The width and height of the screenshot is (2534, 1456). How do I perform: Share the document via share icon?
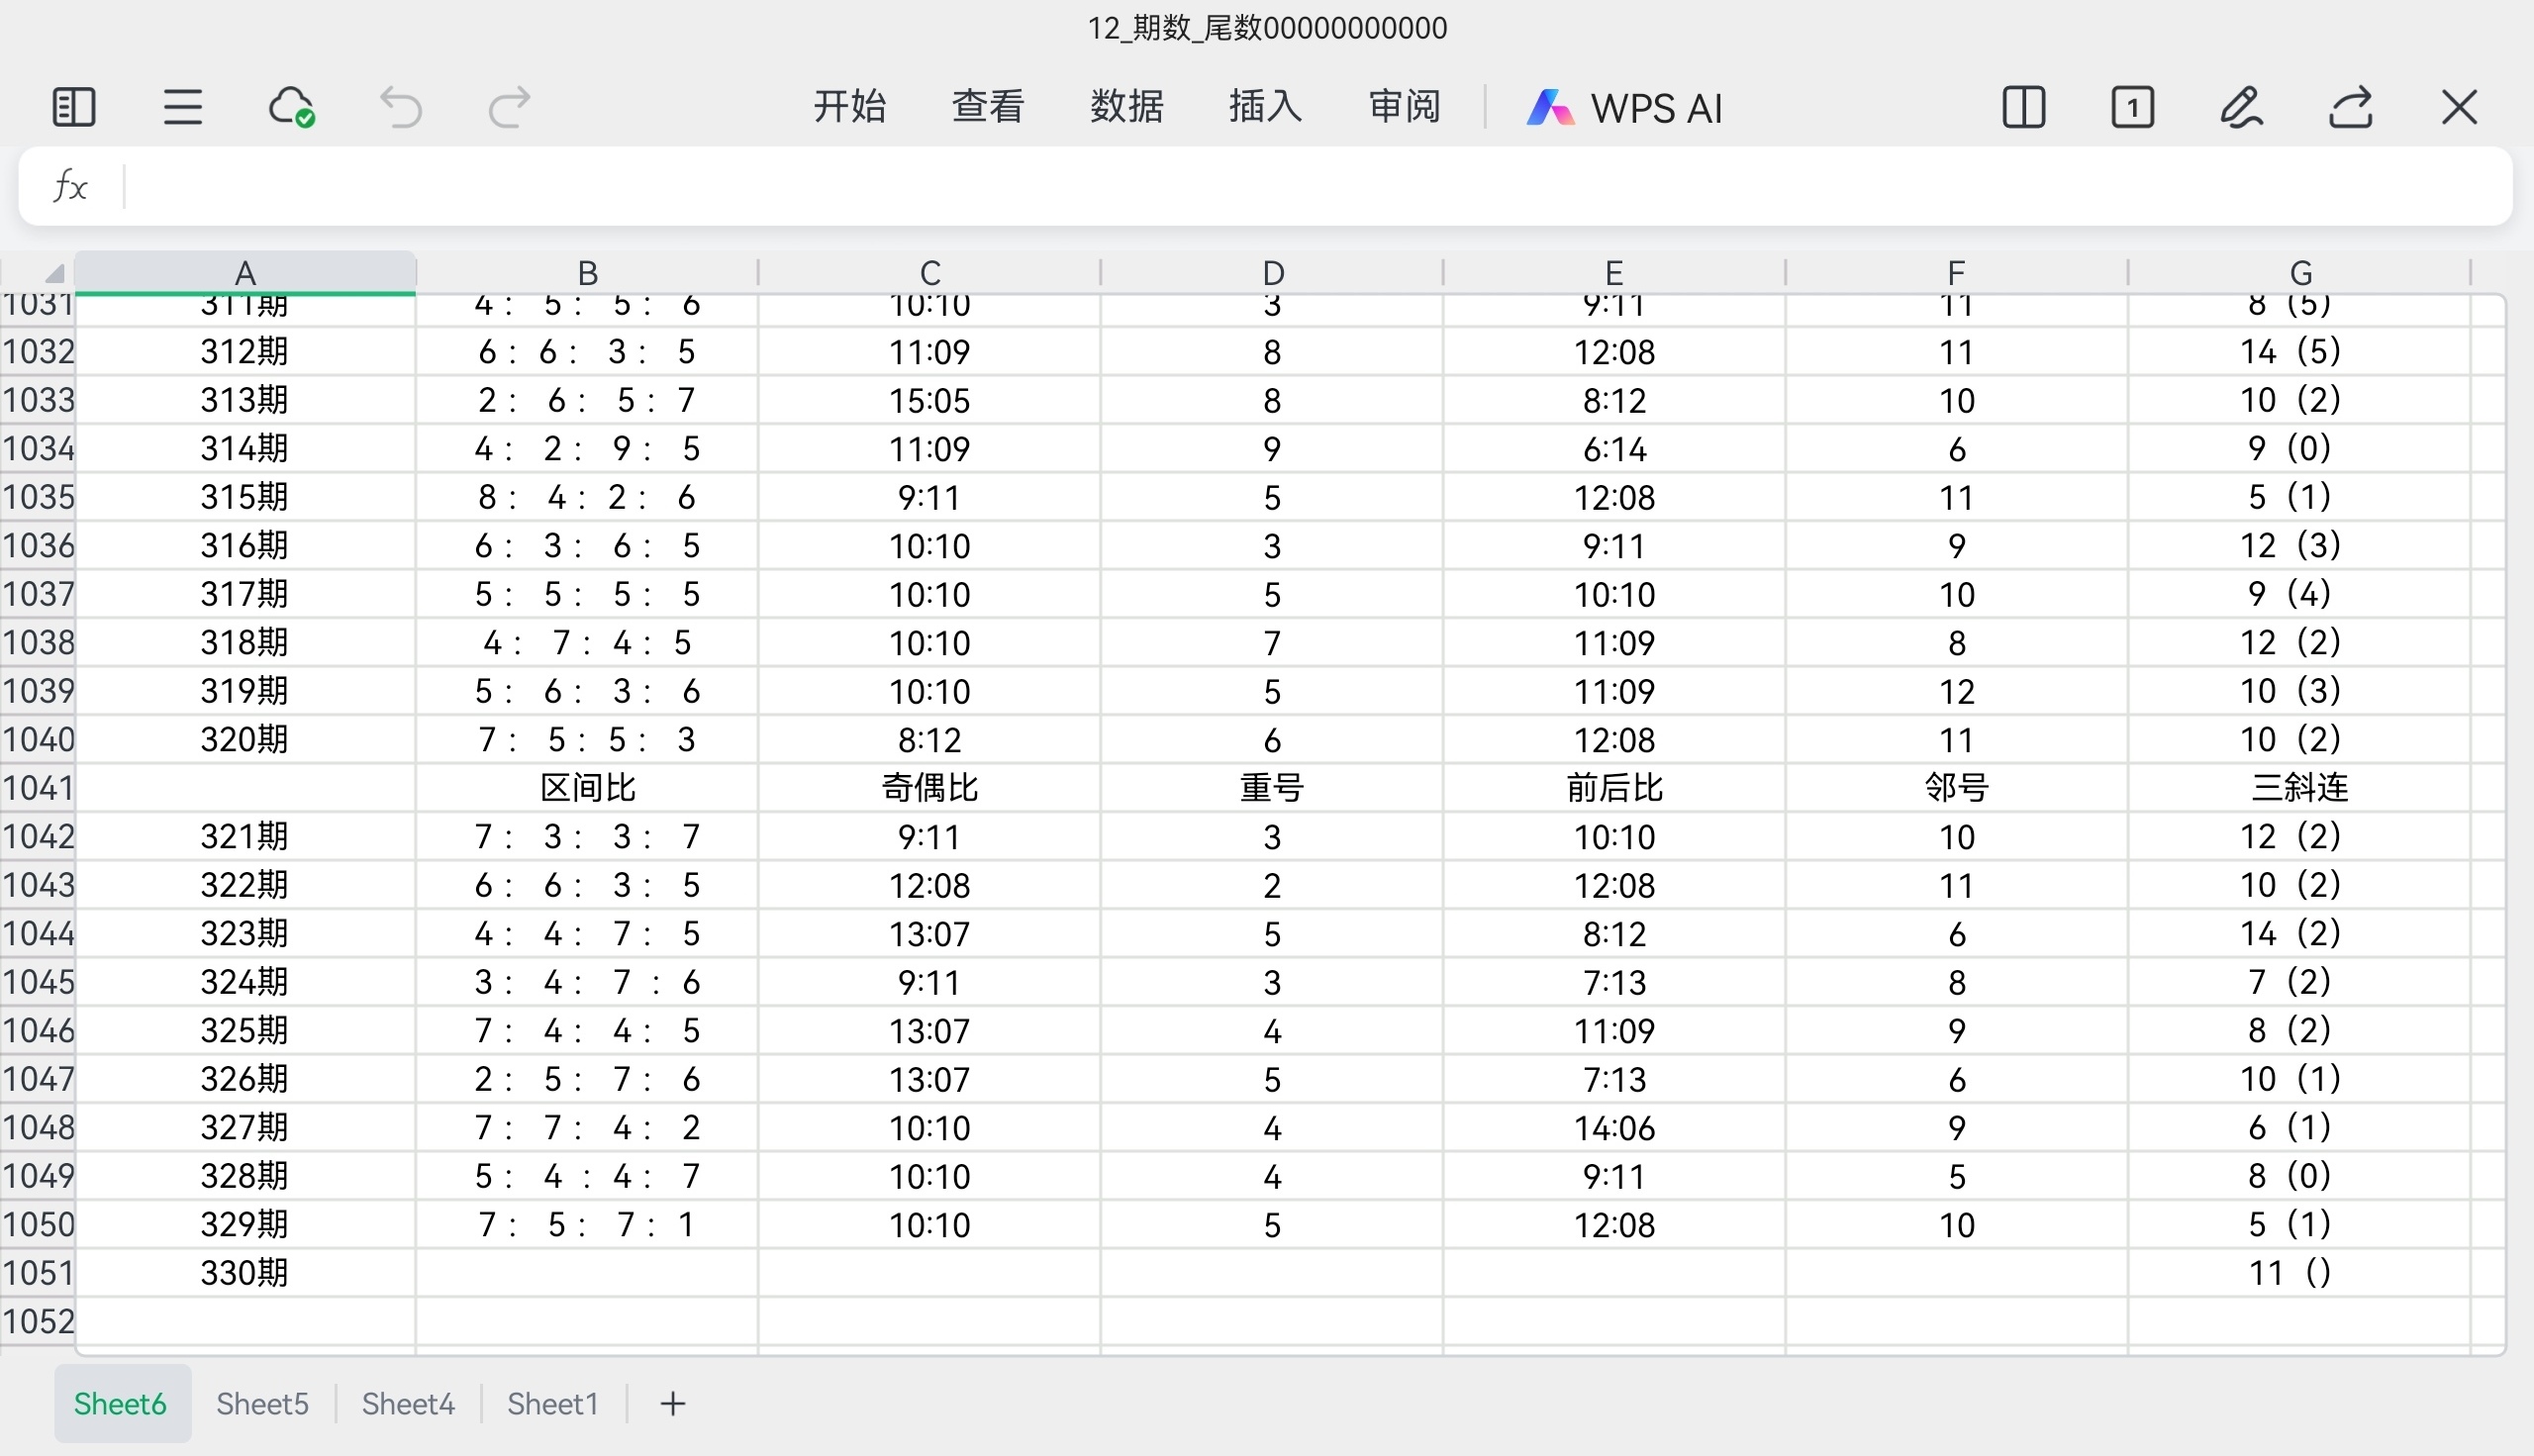2350,107
